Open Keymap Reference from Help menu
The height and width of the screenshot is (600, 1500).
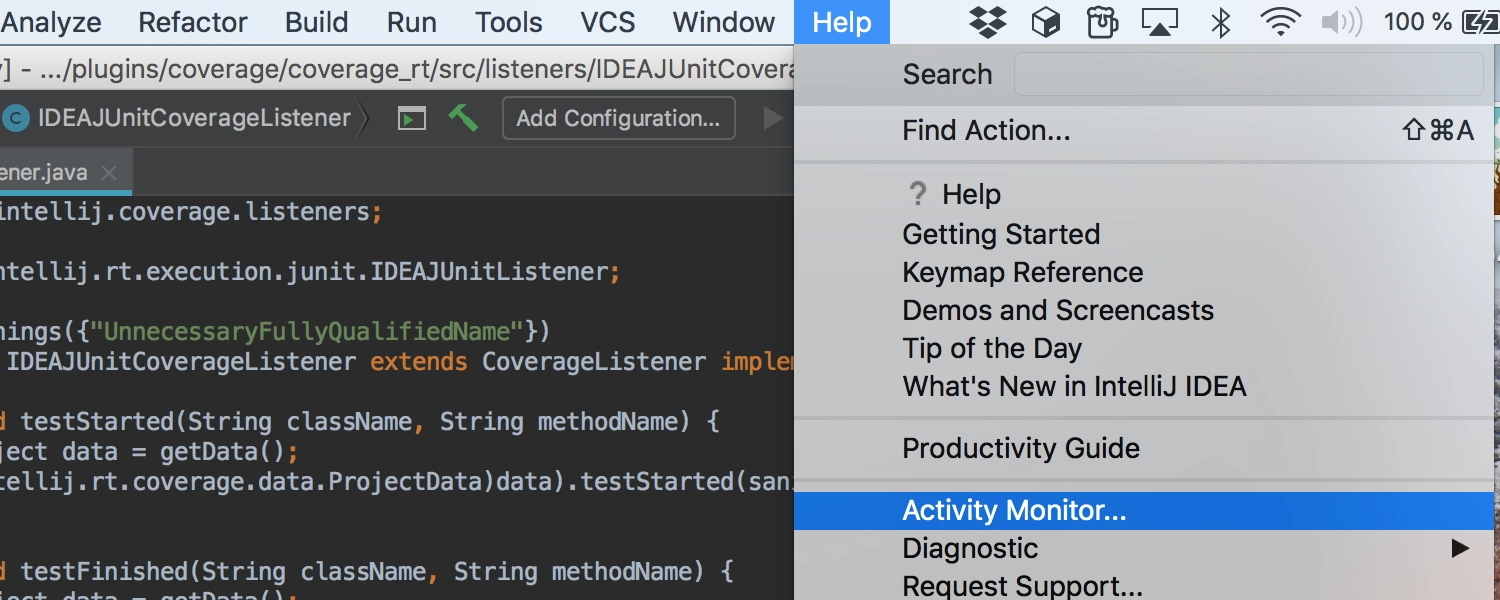[x=1144, y=272]
